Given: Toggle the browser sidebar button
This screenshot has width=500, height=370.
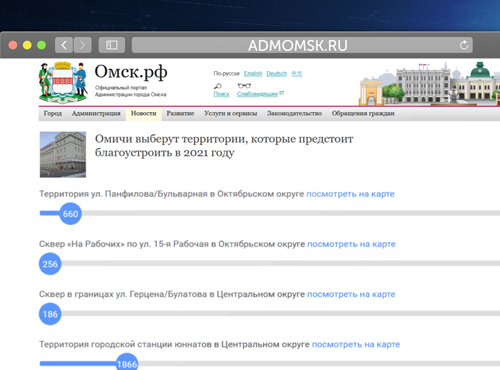Looking at the screenshot, I should [112, 45].
